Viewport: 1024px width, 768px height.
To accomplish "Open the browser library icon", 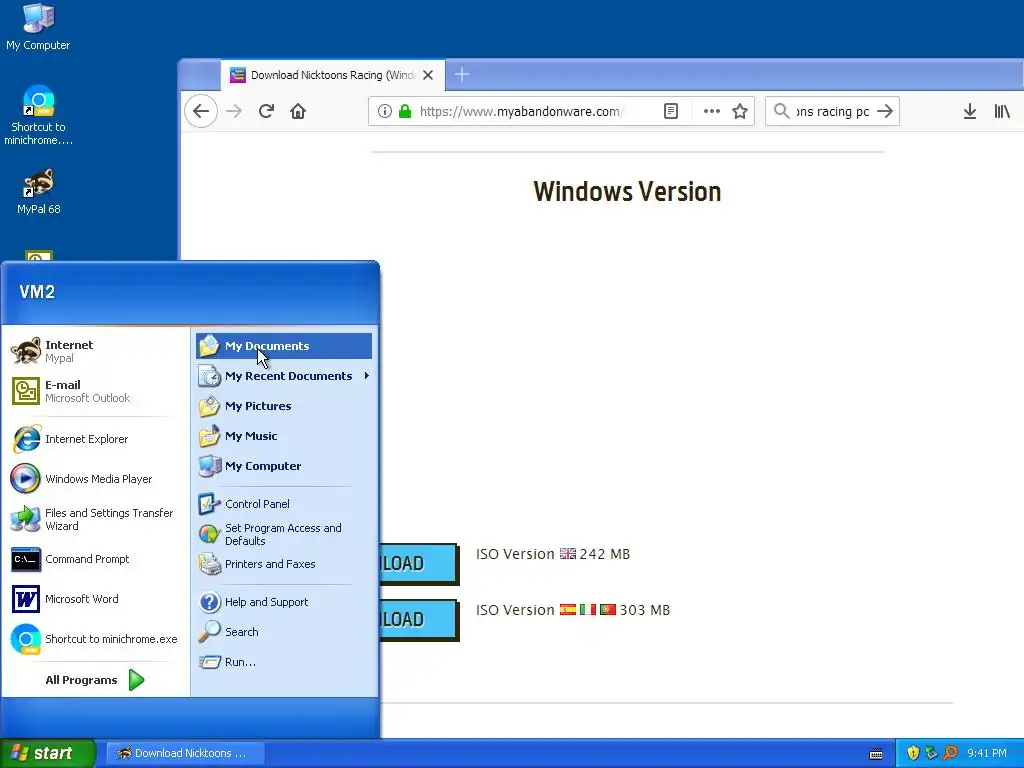I will coord(1002,111).
